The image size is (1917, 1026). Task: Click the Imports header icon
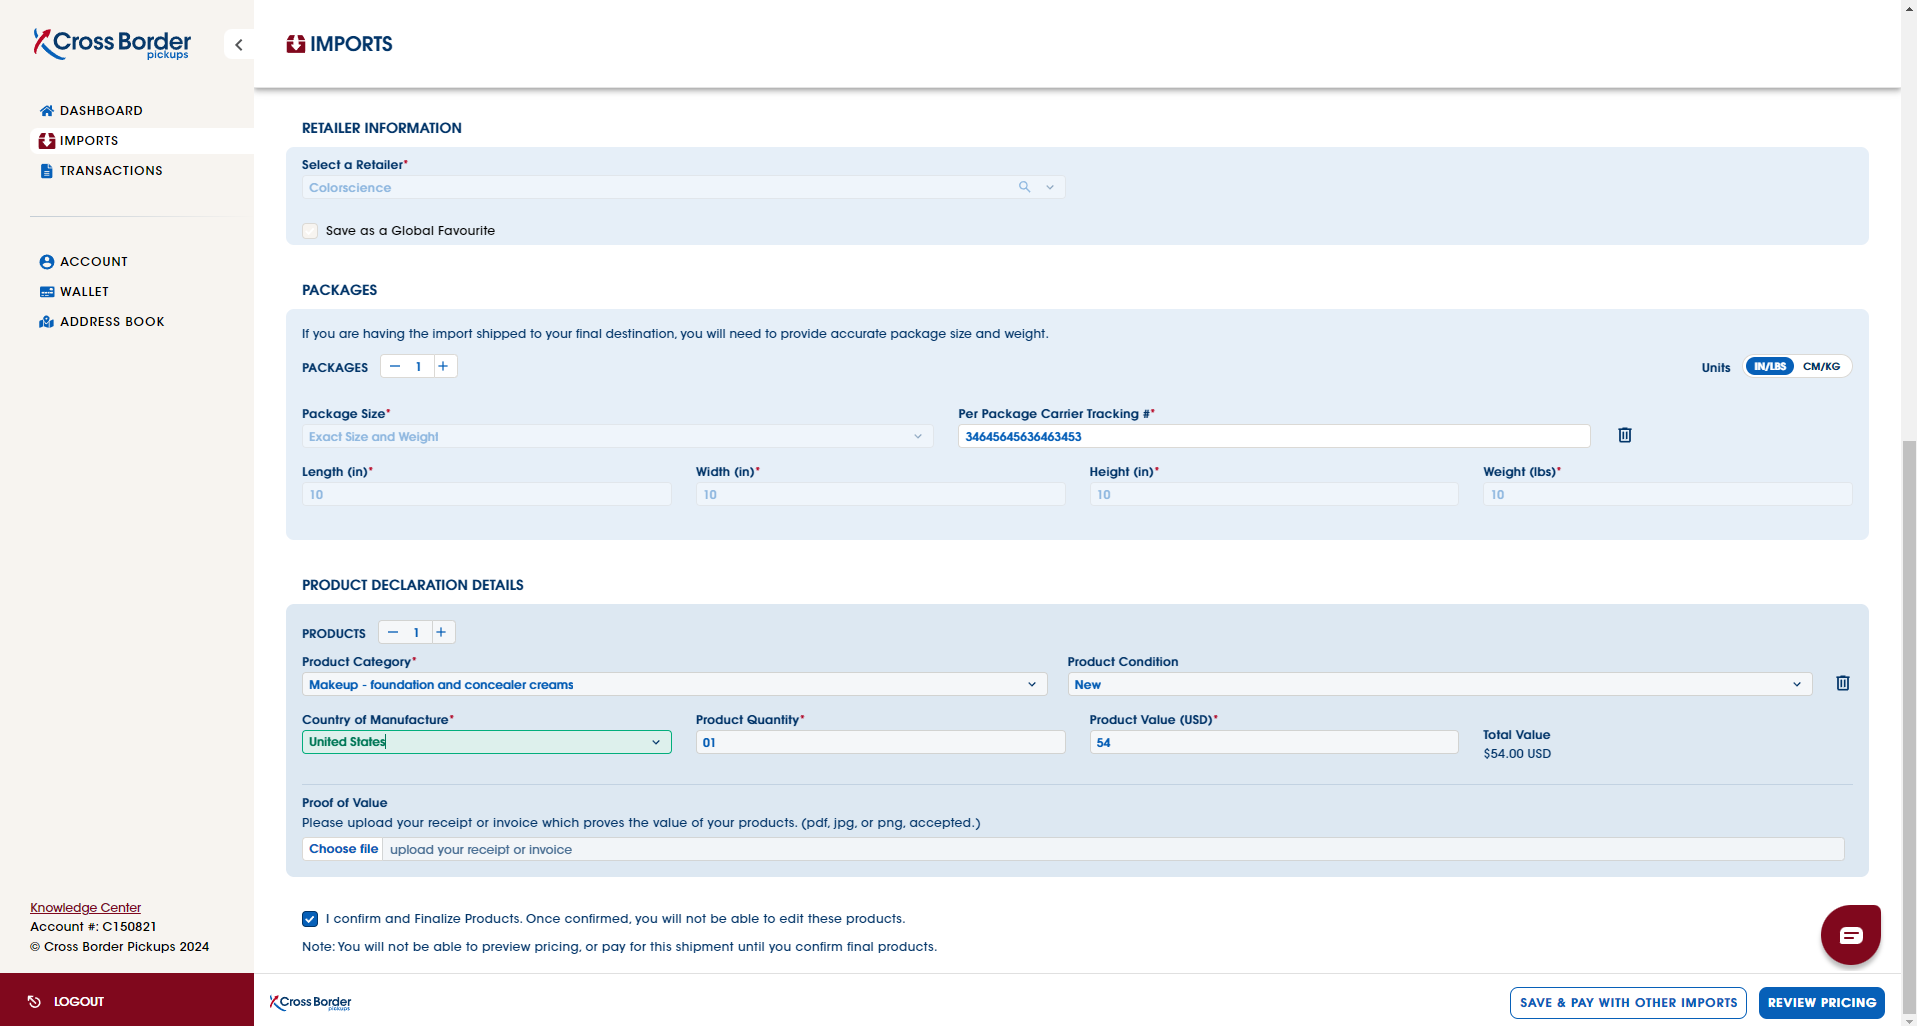(296, 44)
